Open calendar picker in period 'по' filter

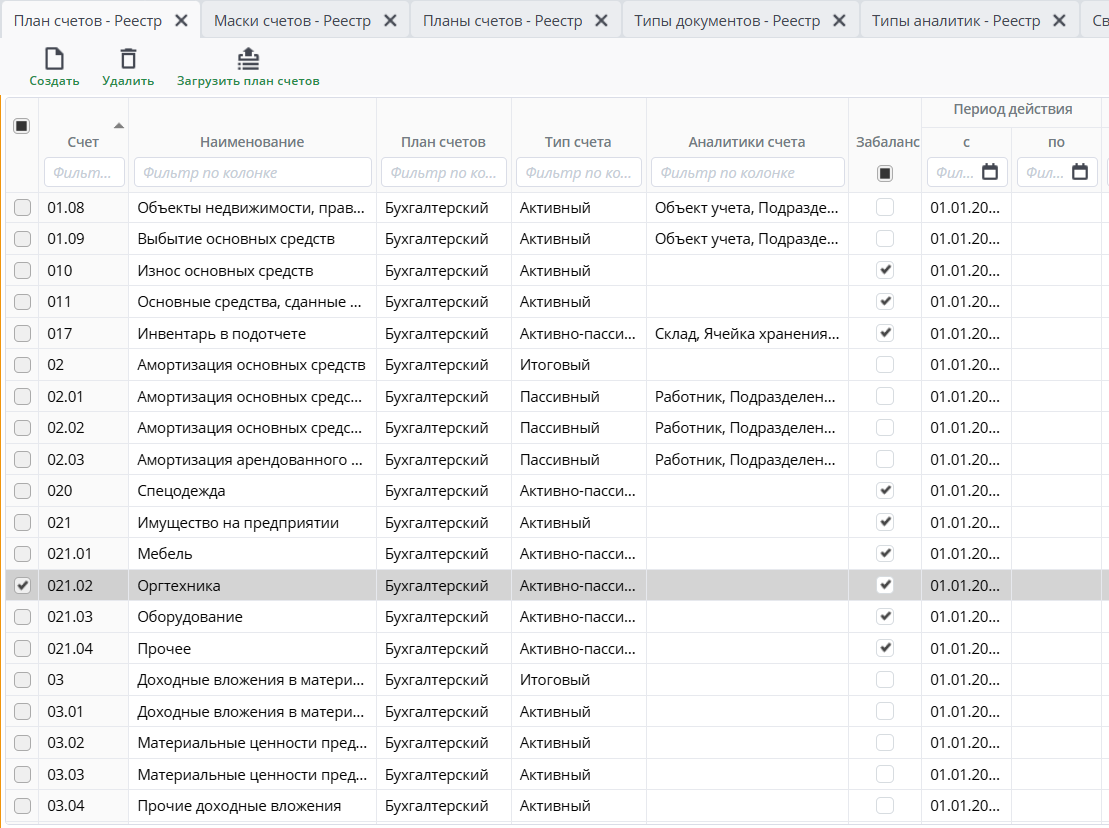click(1080, 172)
